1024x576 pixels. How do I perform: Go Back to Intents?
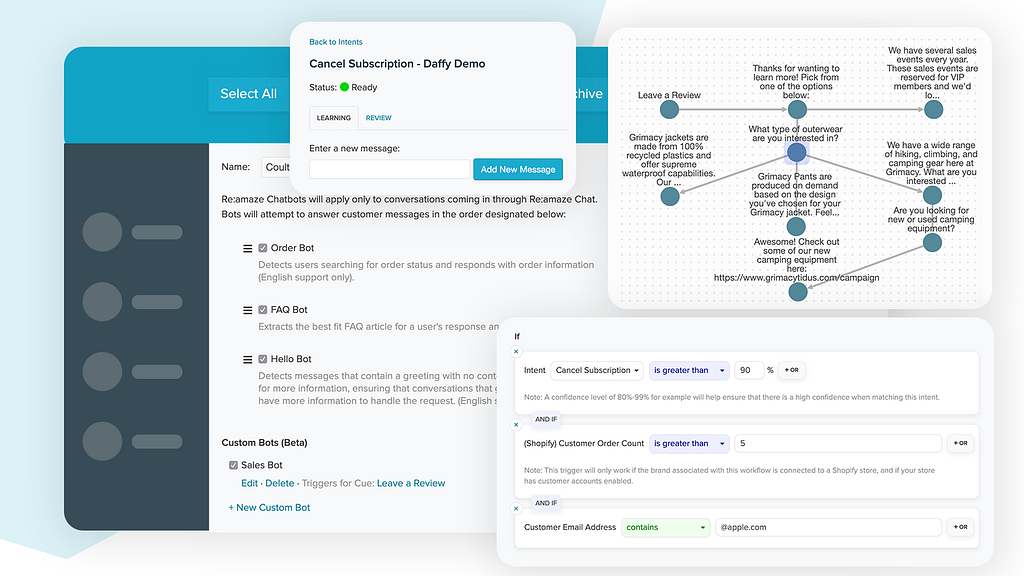pyautogui.click(x=336, y=42)
